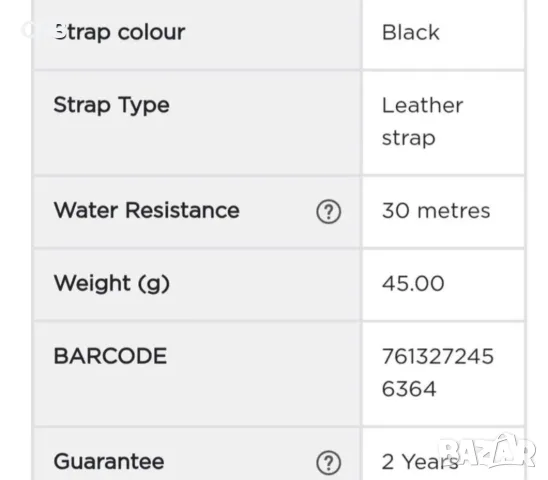Select the Strap colour label
The image size is (548, 480).
119,33
